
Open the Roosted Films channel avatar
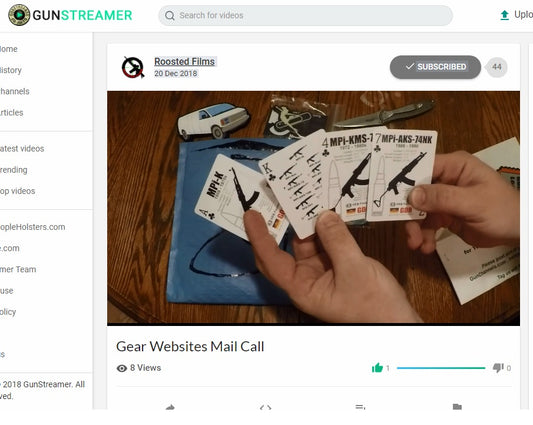[133, 67]
